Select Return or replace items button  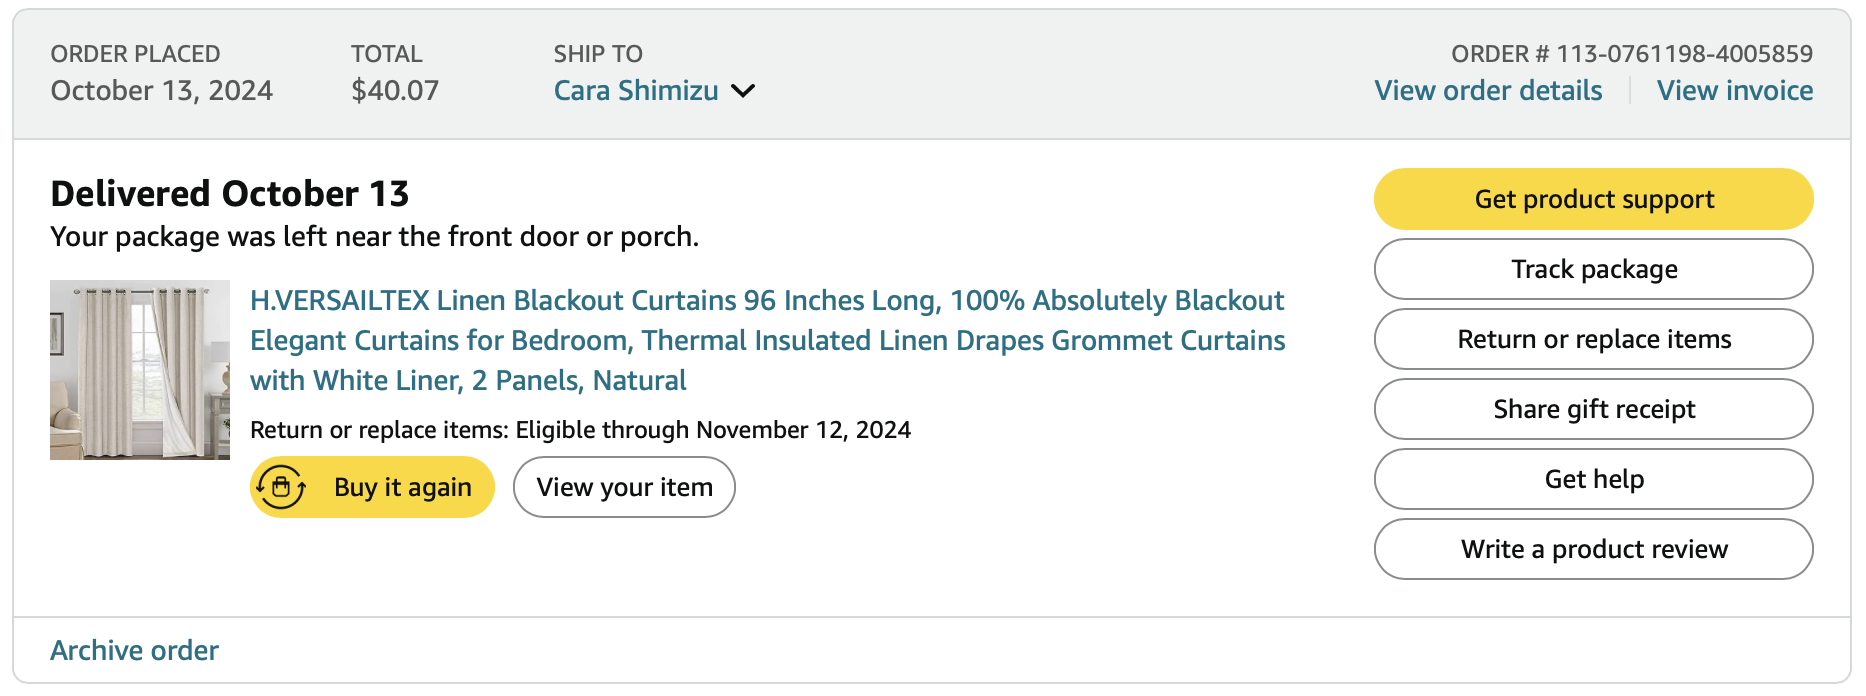tap(1593, 339)
